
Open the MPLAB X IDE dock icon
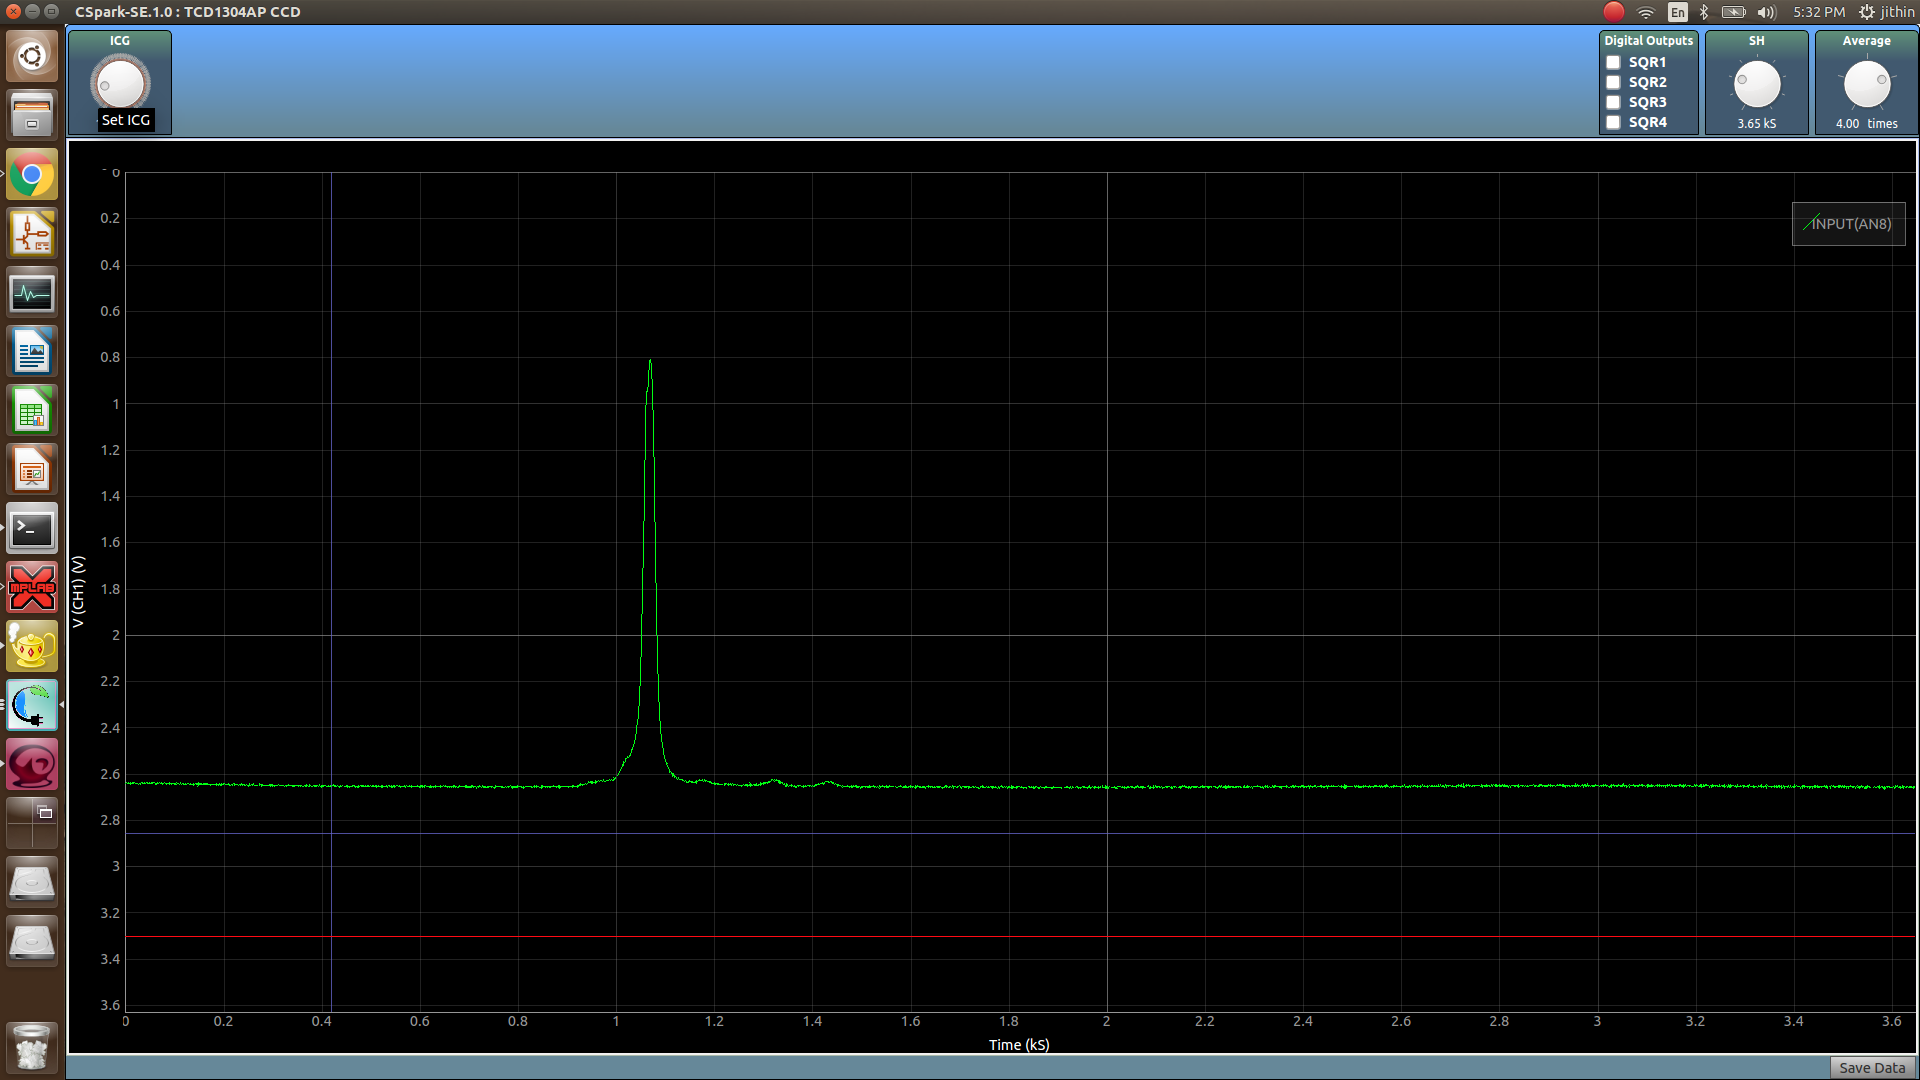tap(32, 588)
